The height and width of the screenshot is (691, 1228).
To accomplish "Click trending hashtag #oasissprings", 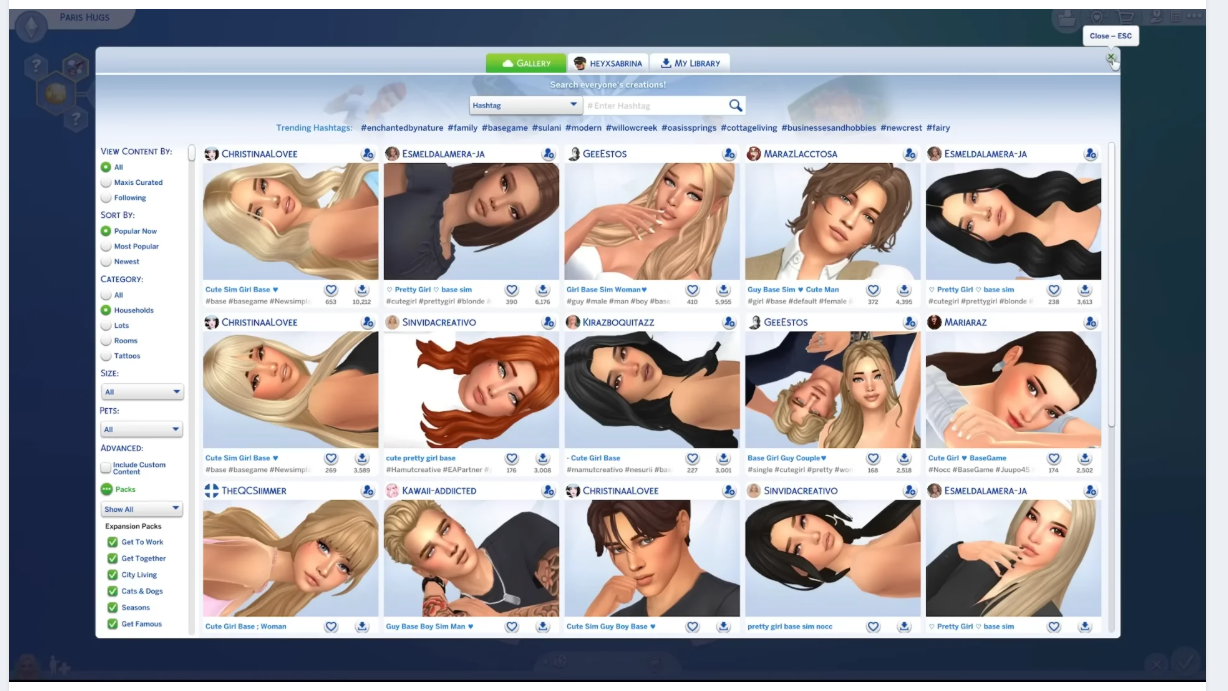I will click(x=691, y=128).
